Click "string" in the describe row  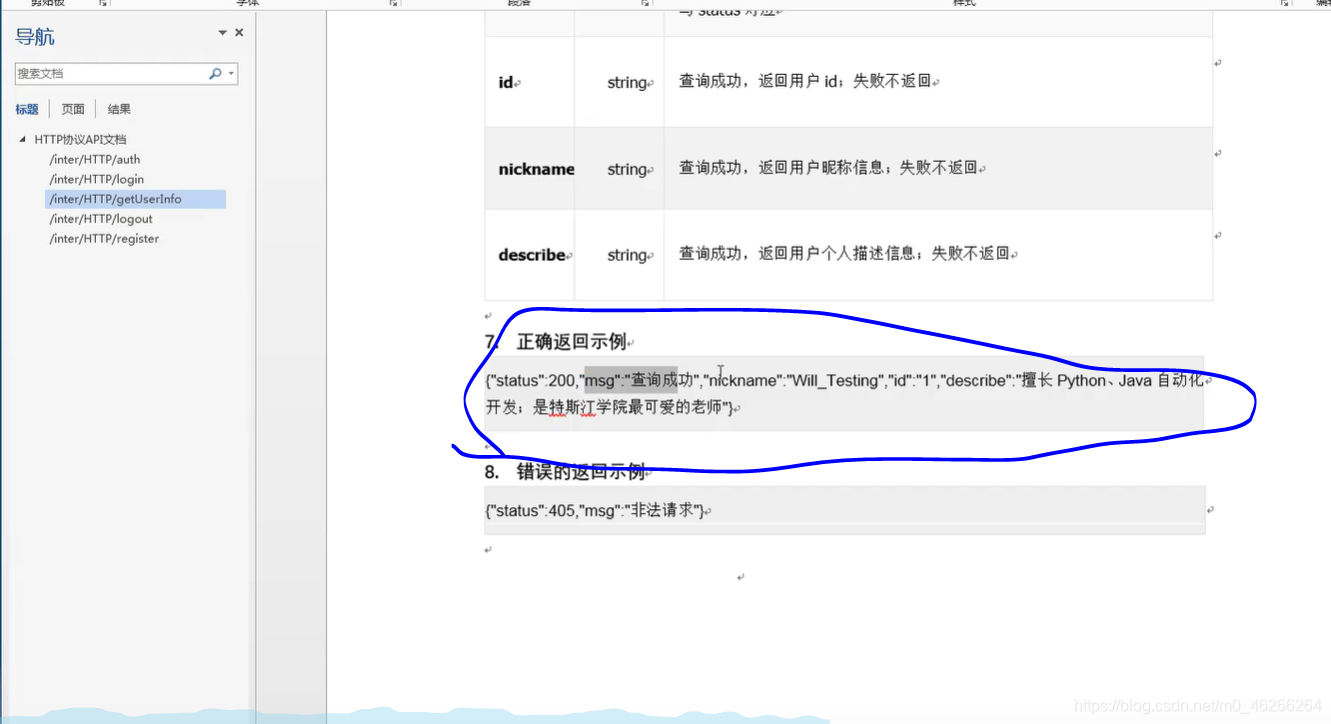pyautogui.click(x=628, y=255)
